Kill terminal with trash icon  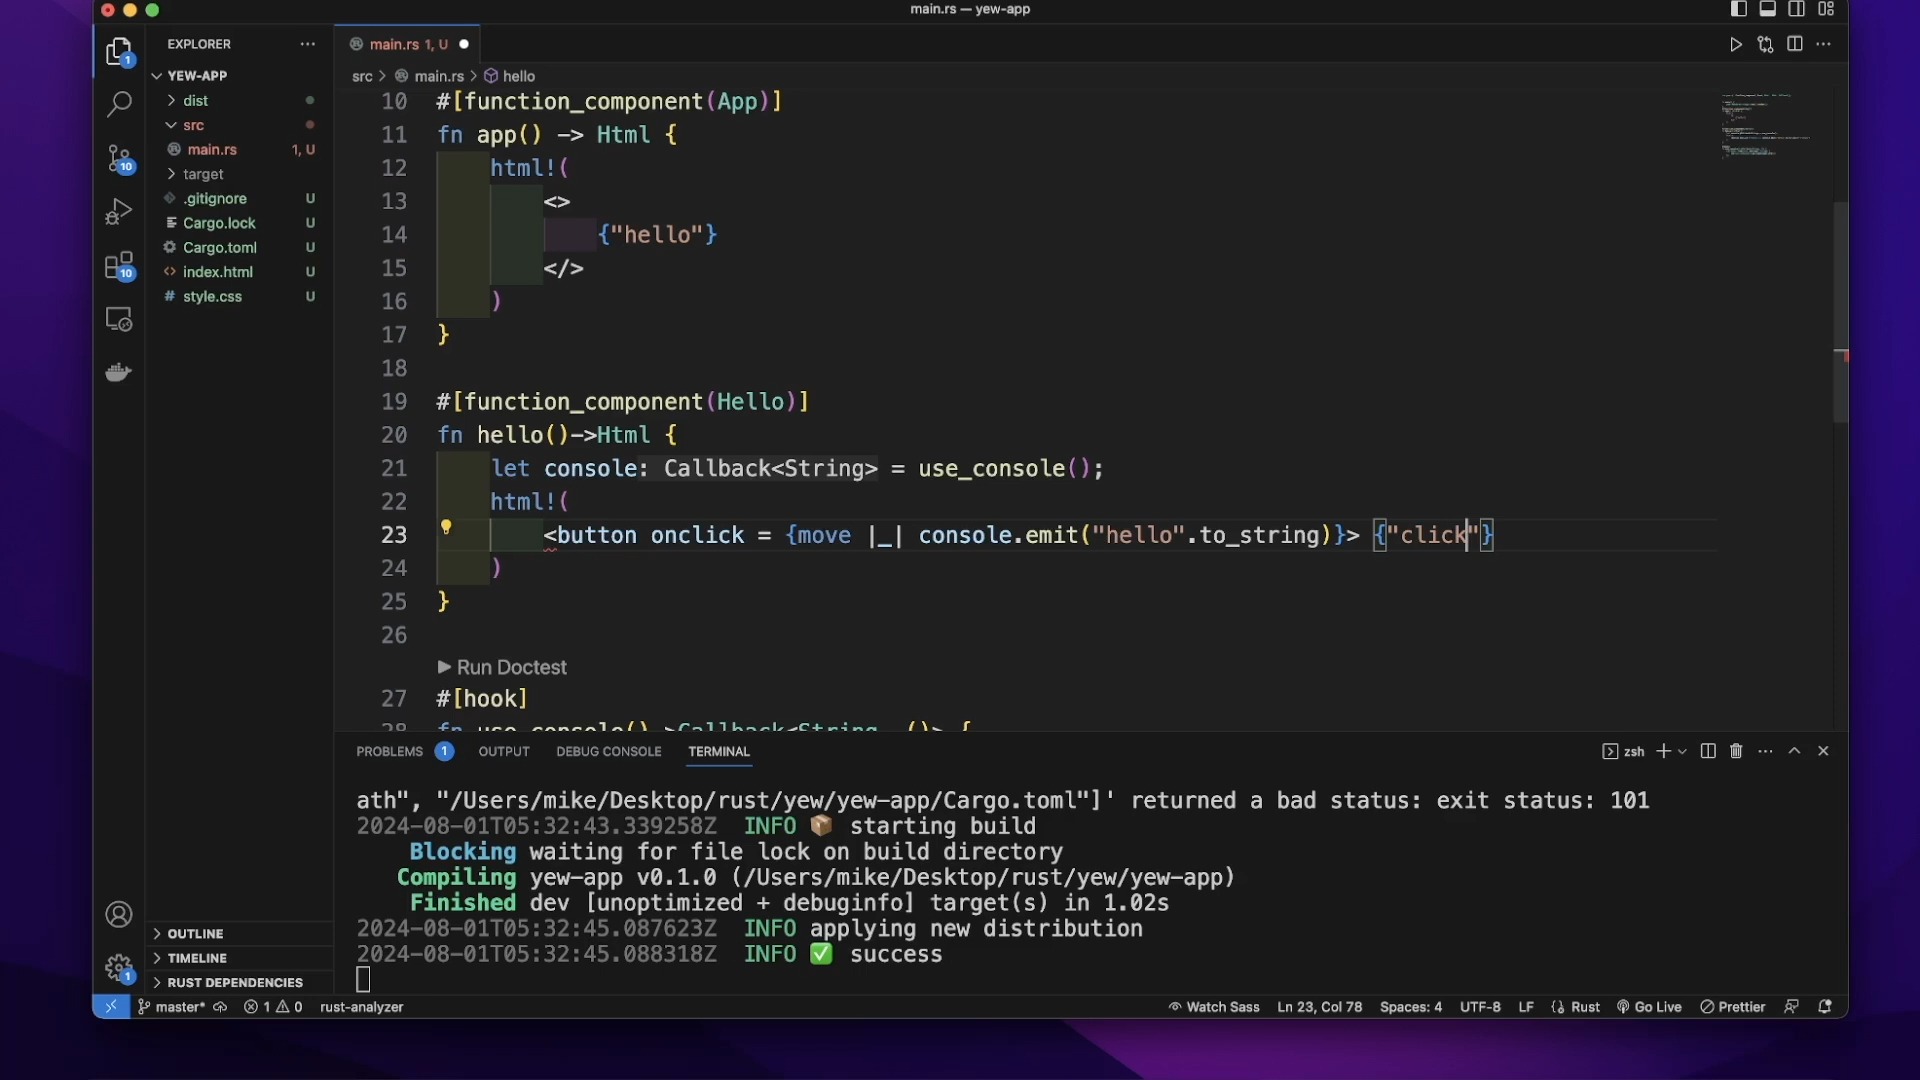tap(1736, 751)
